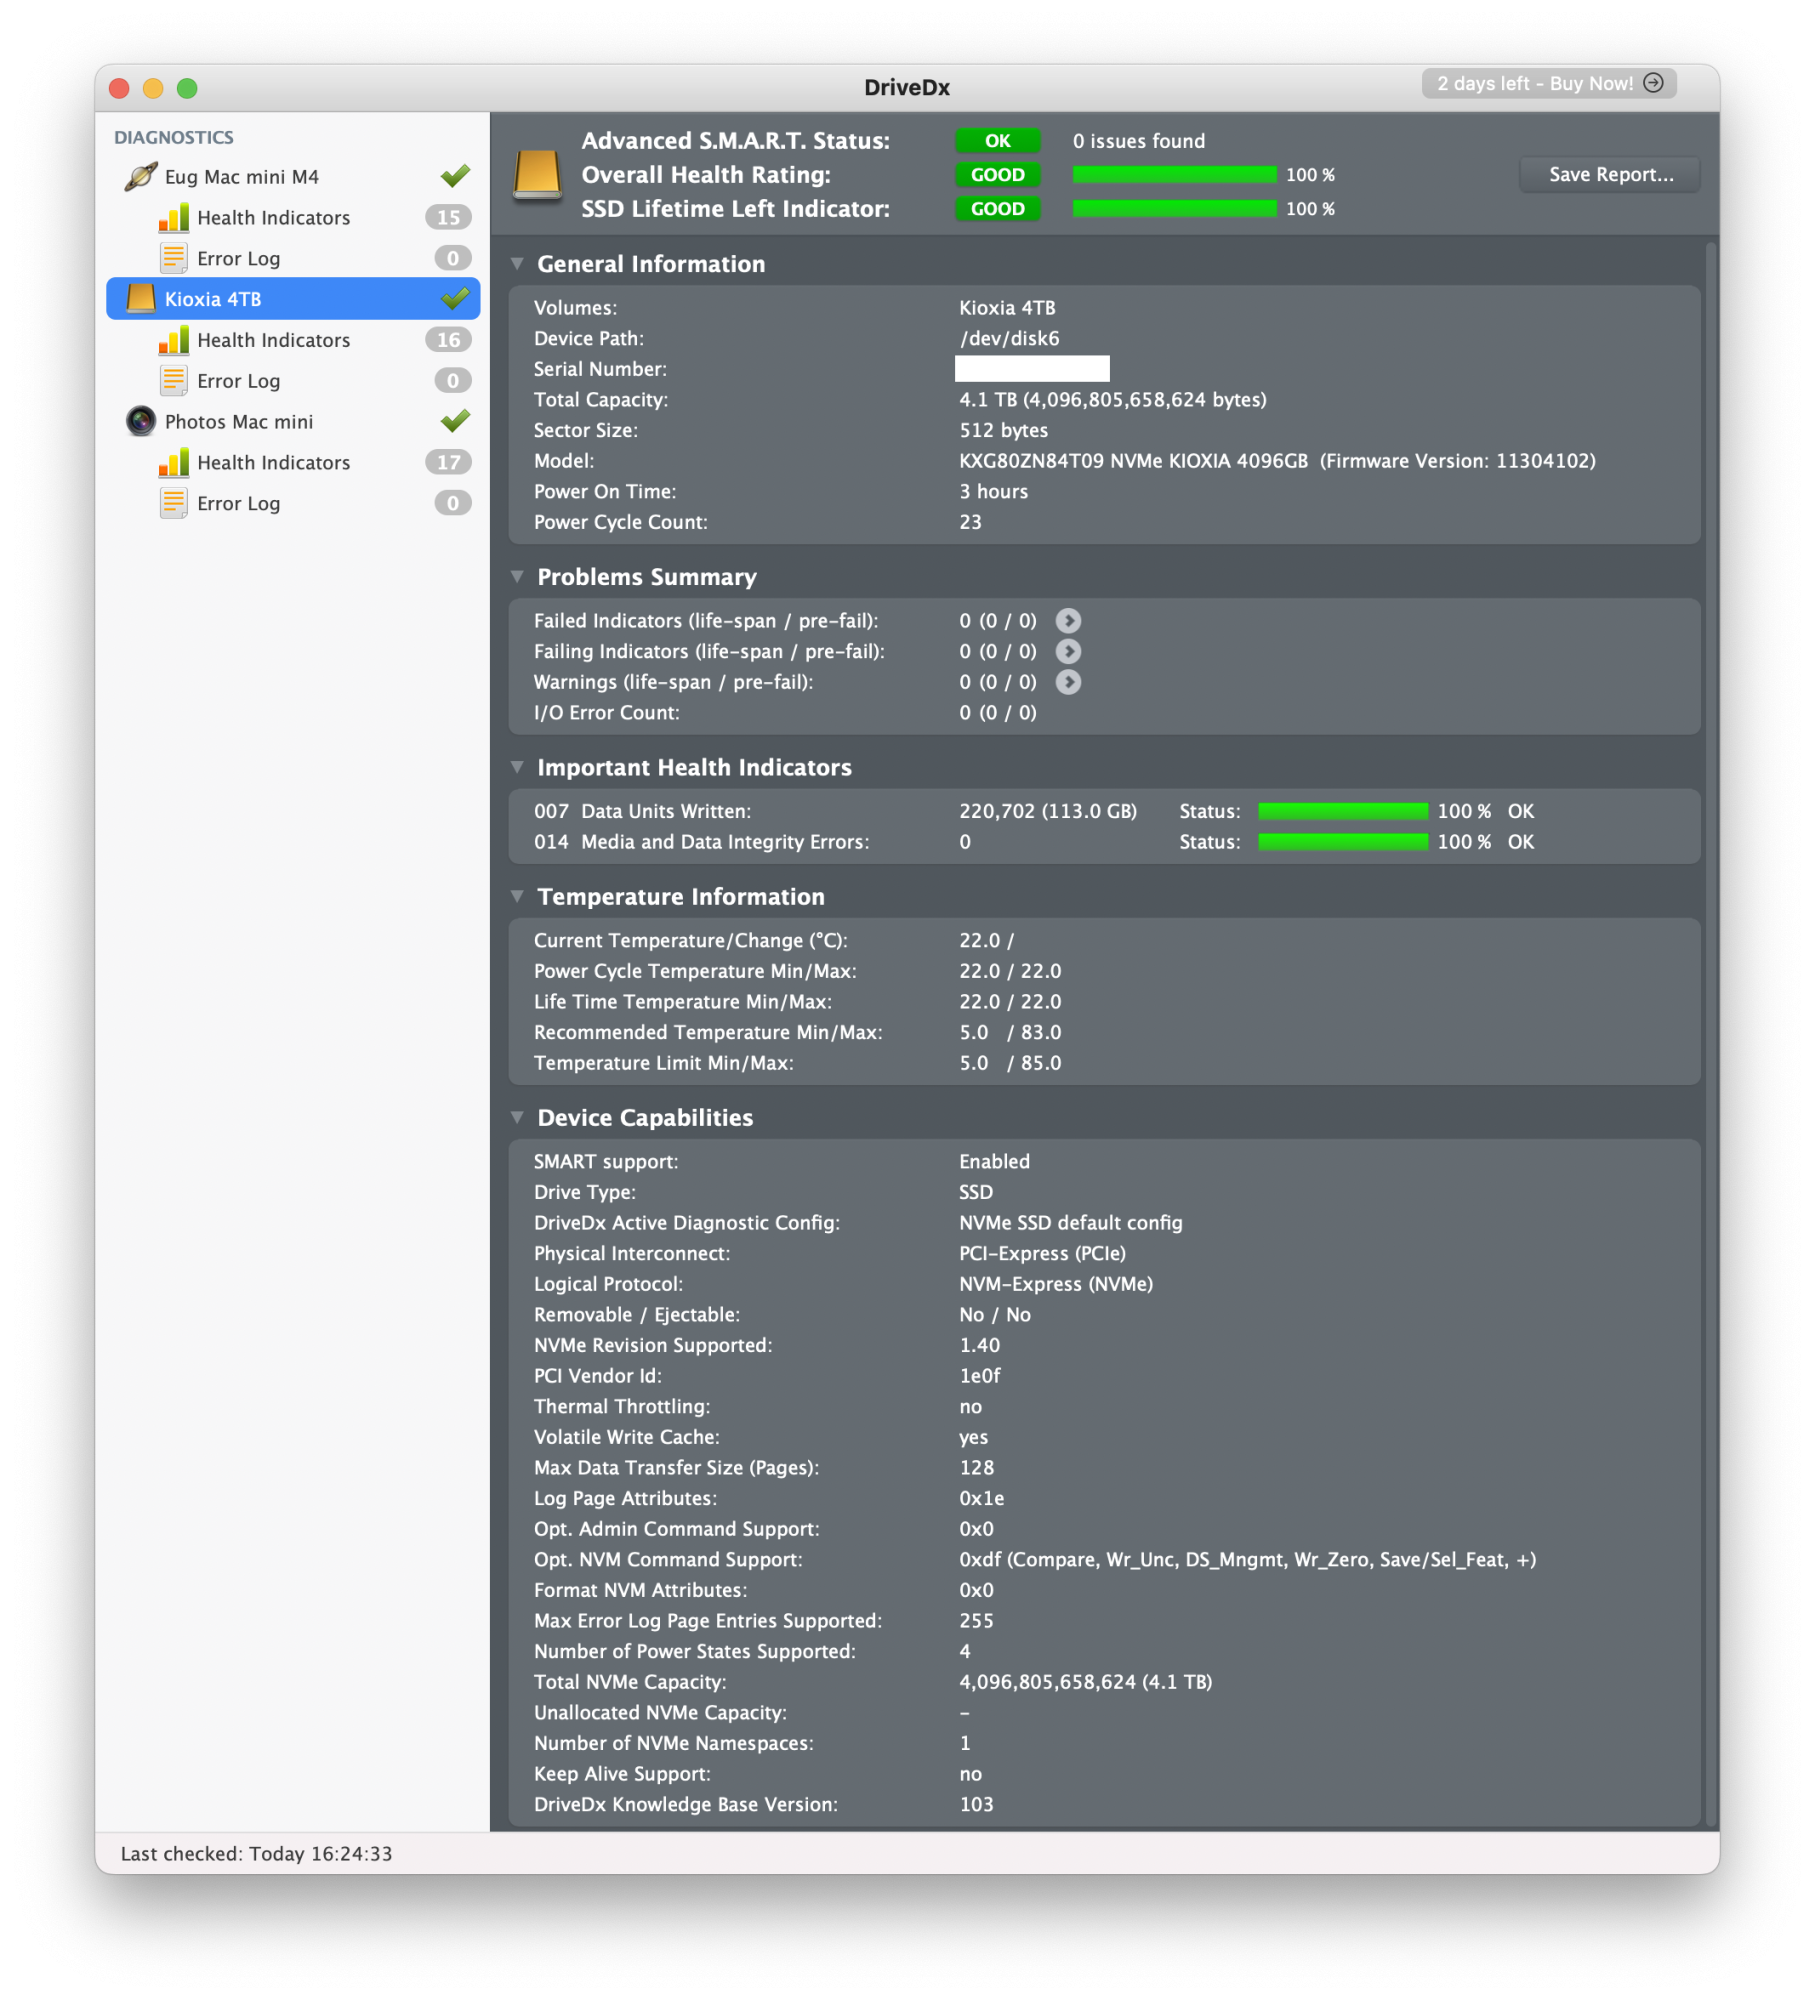Click the /dev/disk6 device path value

pyautogui.click(x=1009, y=339)
